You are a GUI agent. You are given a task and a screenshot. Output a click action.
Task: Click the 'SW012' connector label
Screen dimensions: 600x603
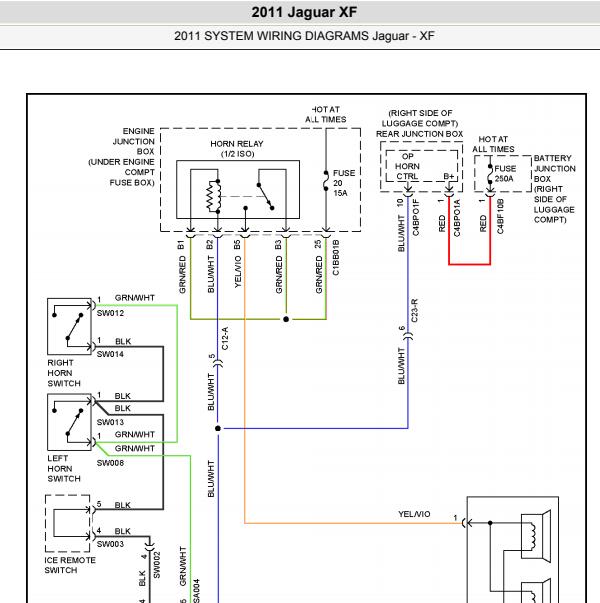coord(110,313)
